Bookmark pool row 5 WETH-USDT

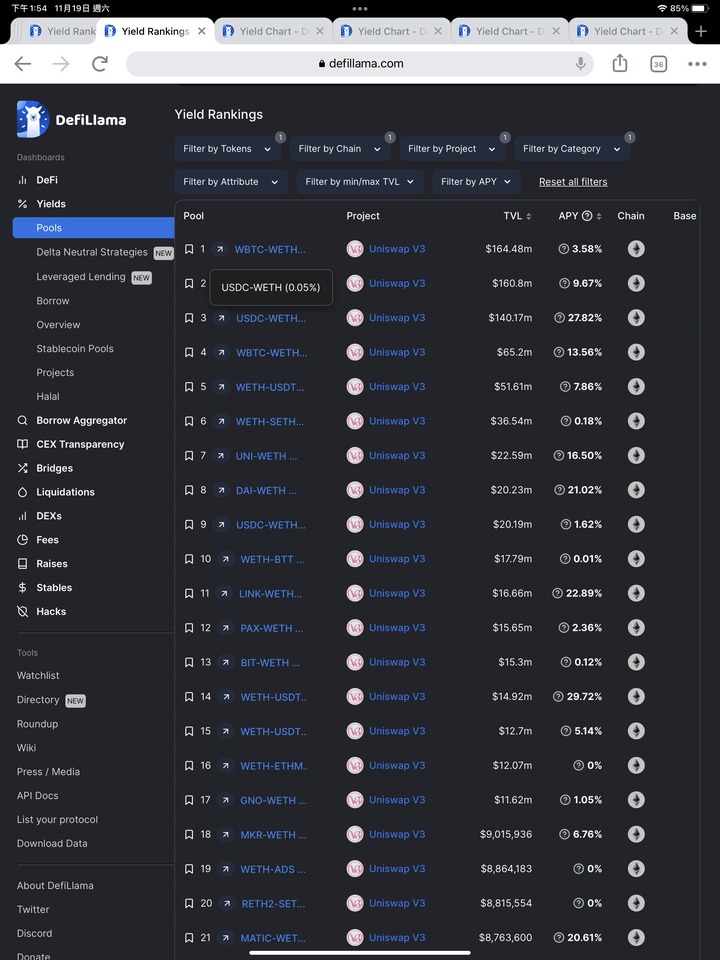[x=189, y=387]
